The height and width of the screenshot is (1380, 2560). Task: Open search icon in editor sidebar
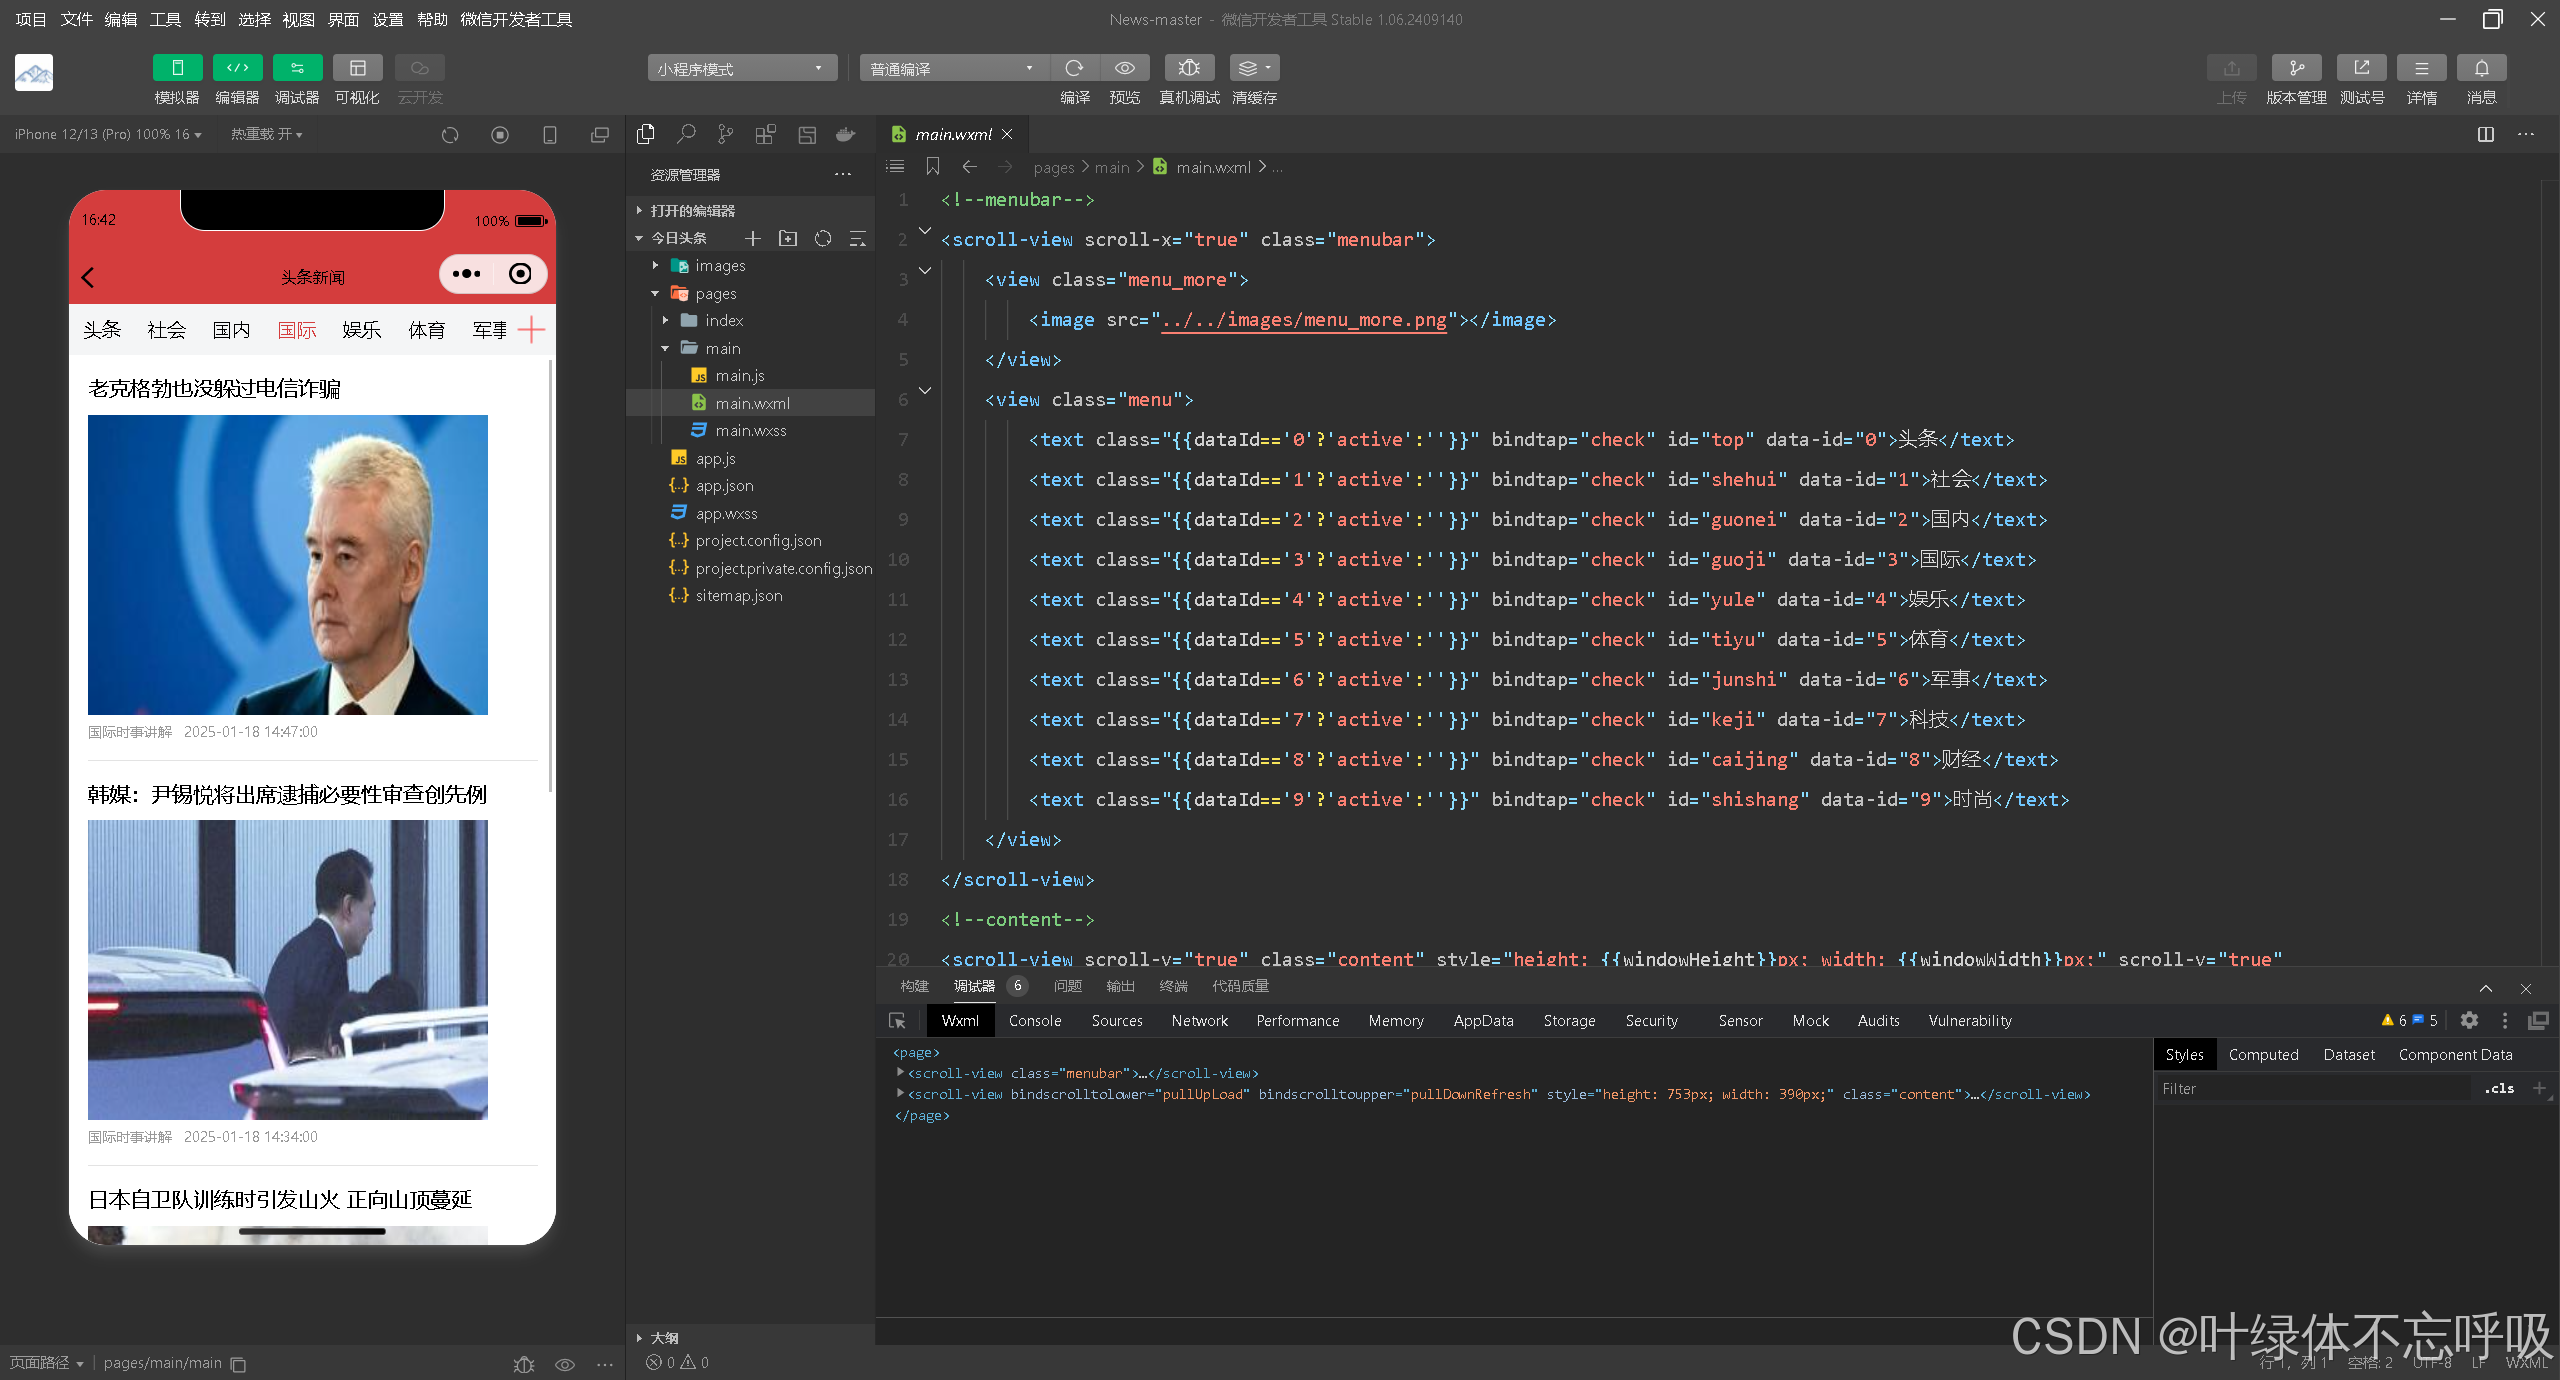[x=686, y=134]
